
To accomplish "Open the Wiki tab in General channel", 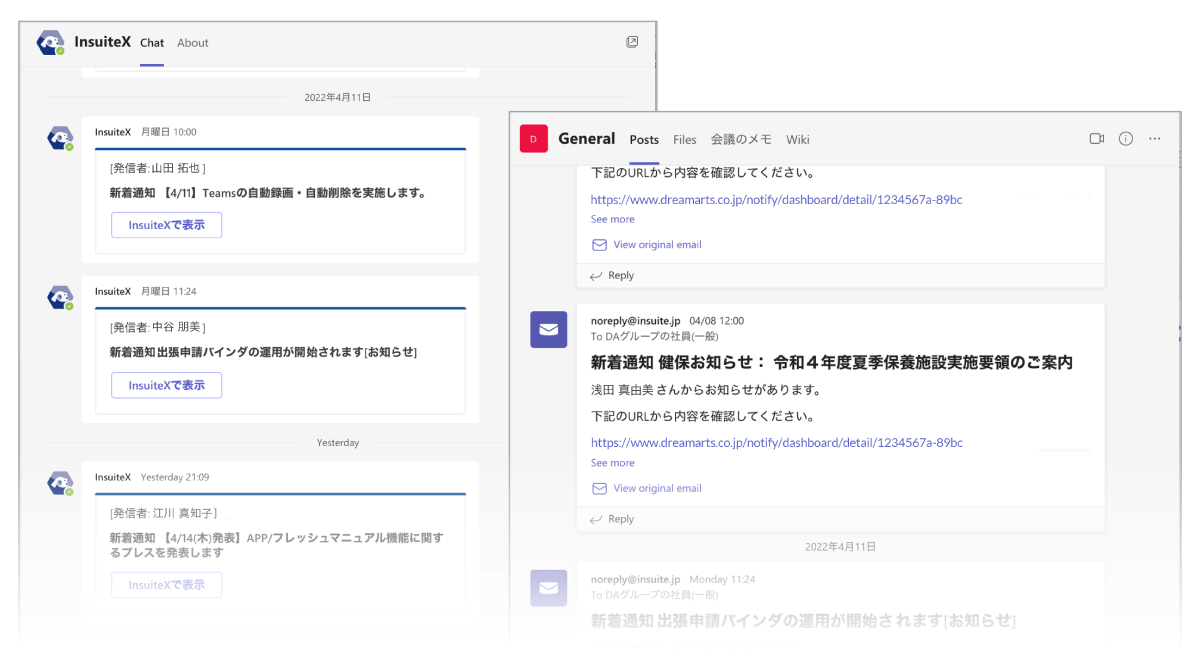I will click(x=798, y=140).
